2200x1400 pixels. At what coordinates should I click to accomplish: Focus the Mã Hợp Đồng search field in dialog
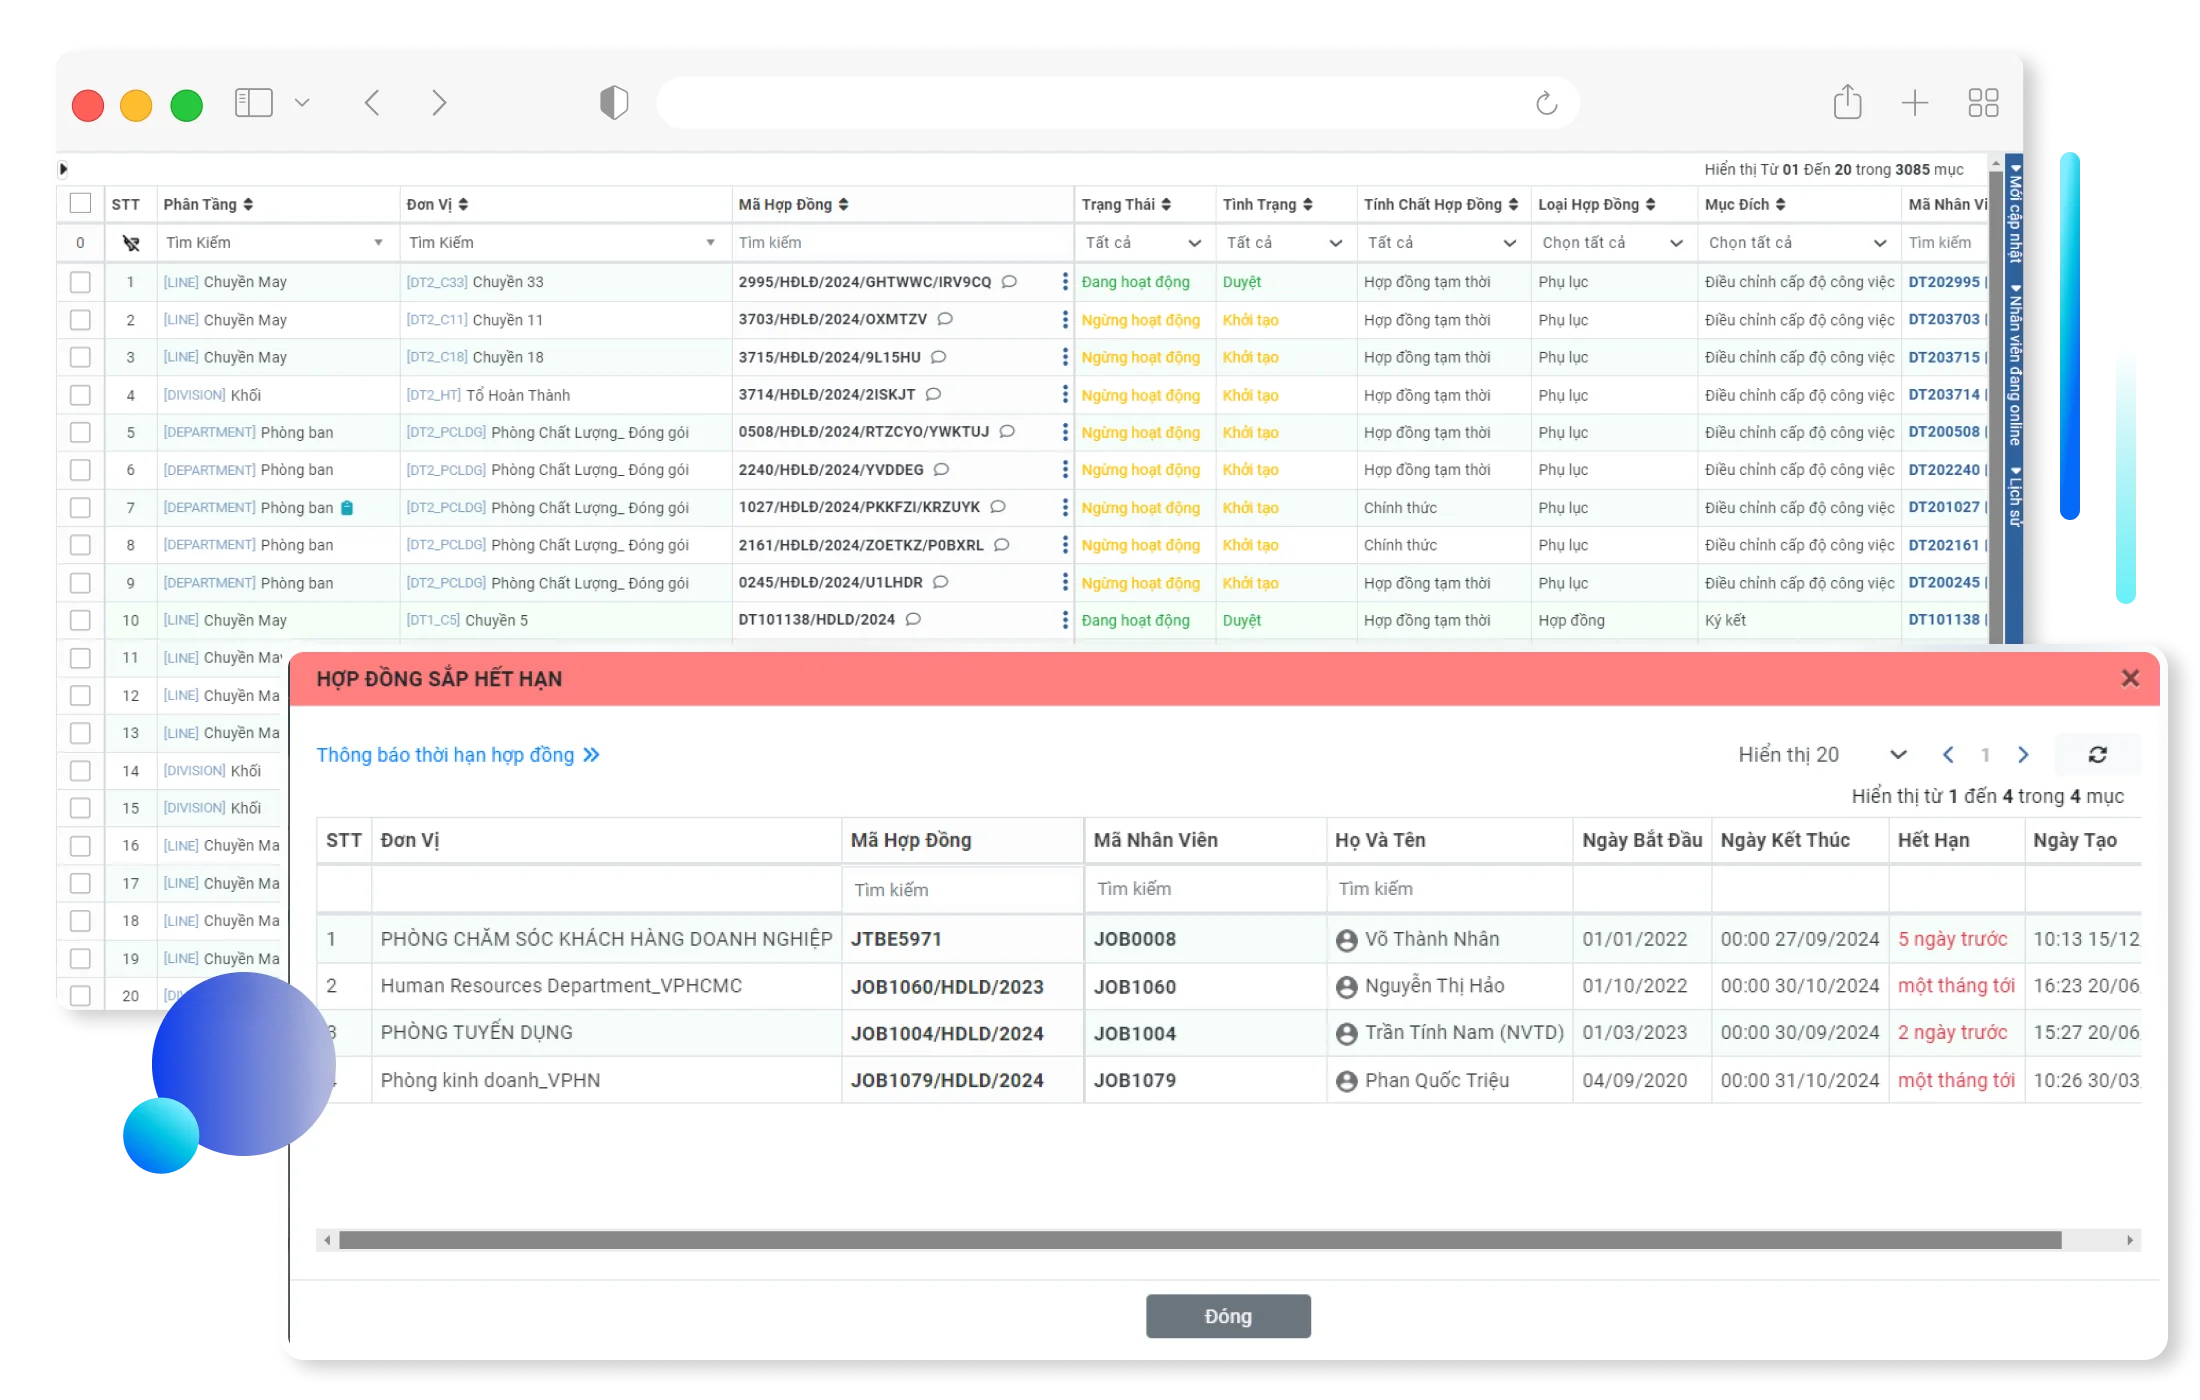tap(962, 890)
